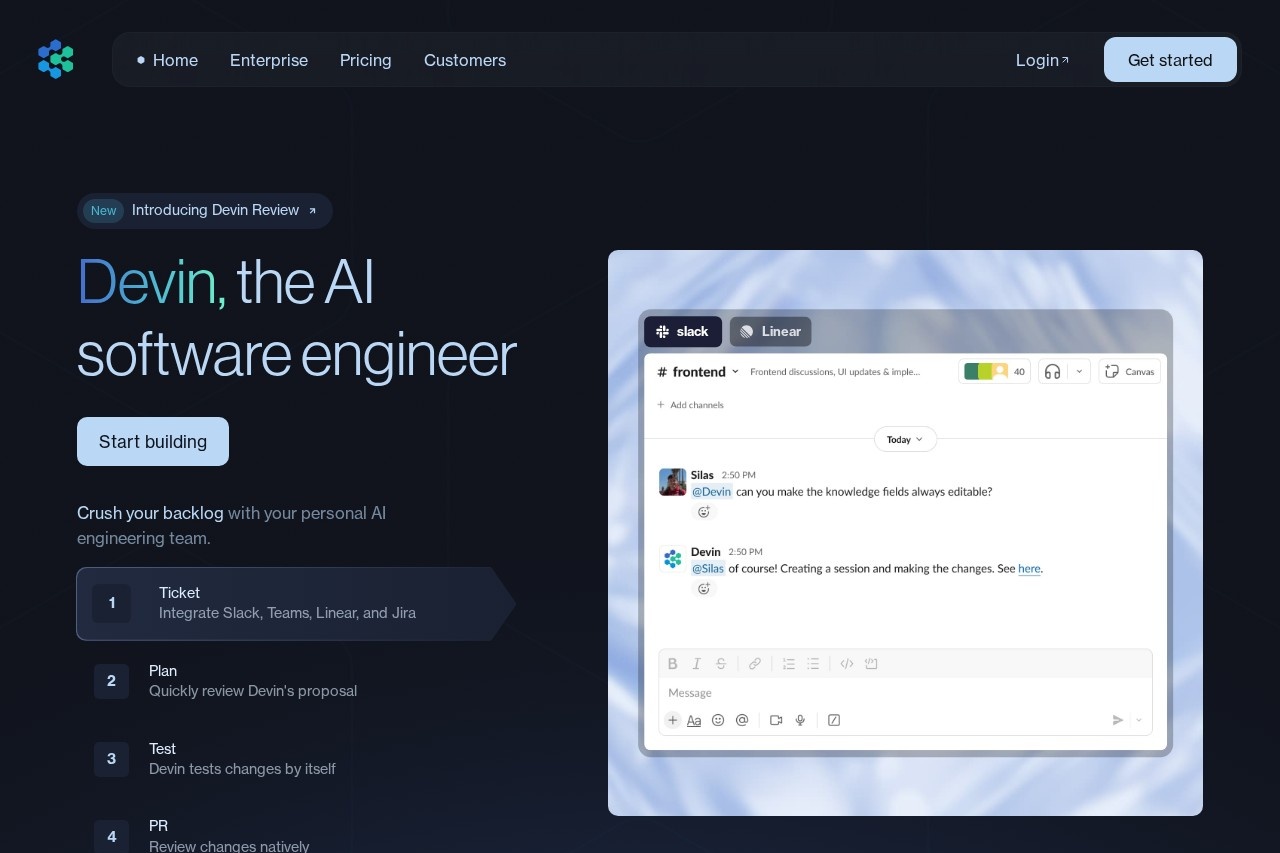
Task: Toggle bold formatting in the message composer
Action: click(x=673, y=663)
